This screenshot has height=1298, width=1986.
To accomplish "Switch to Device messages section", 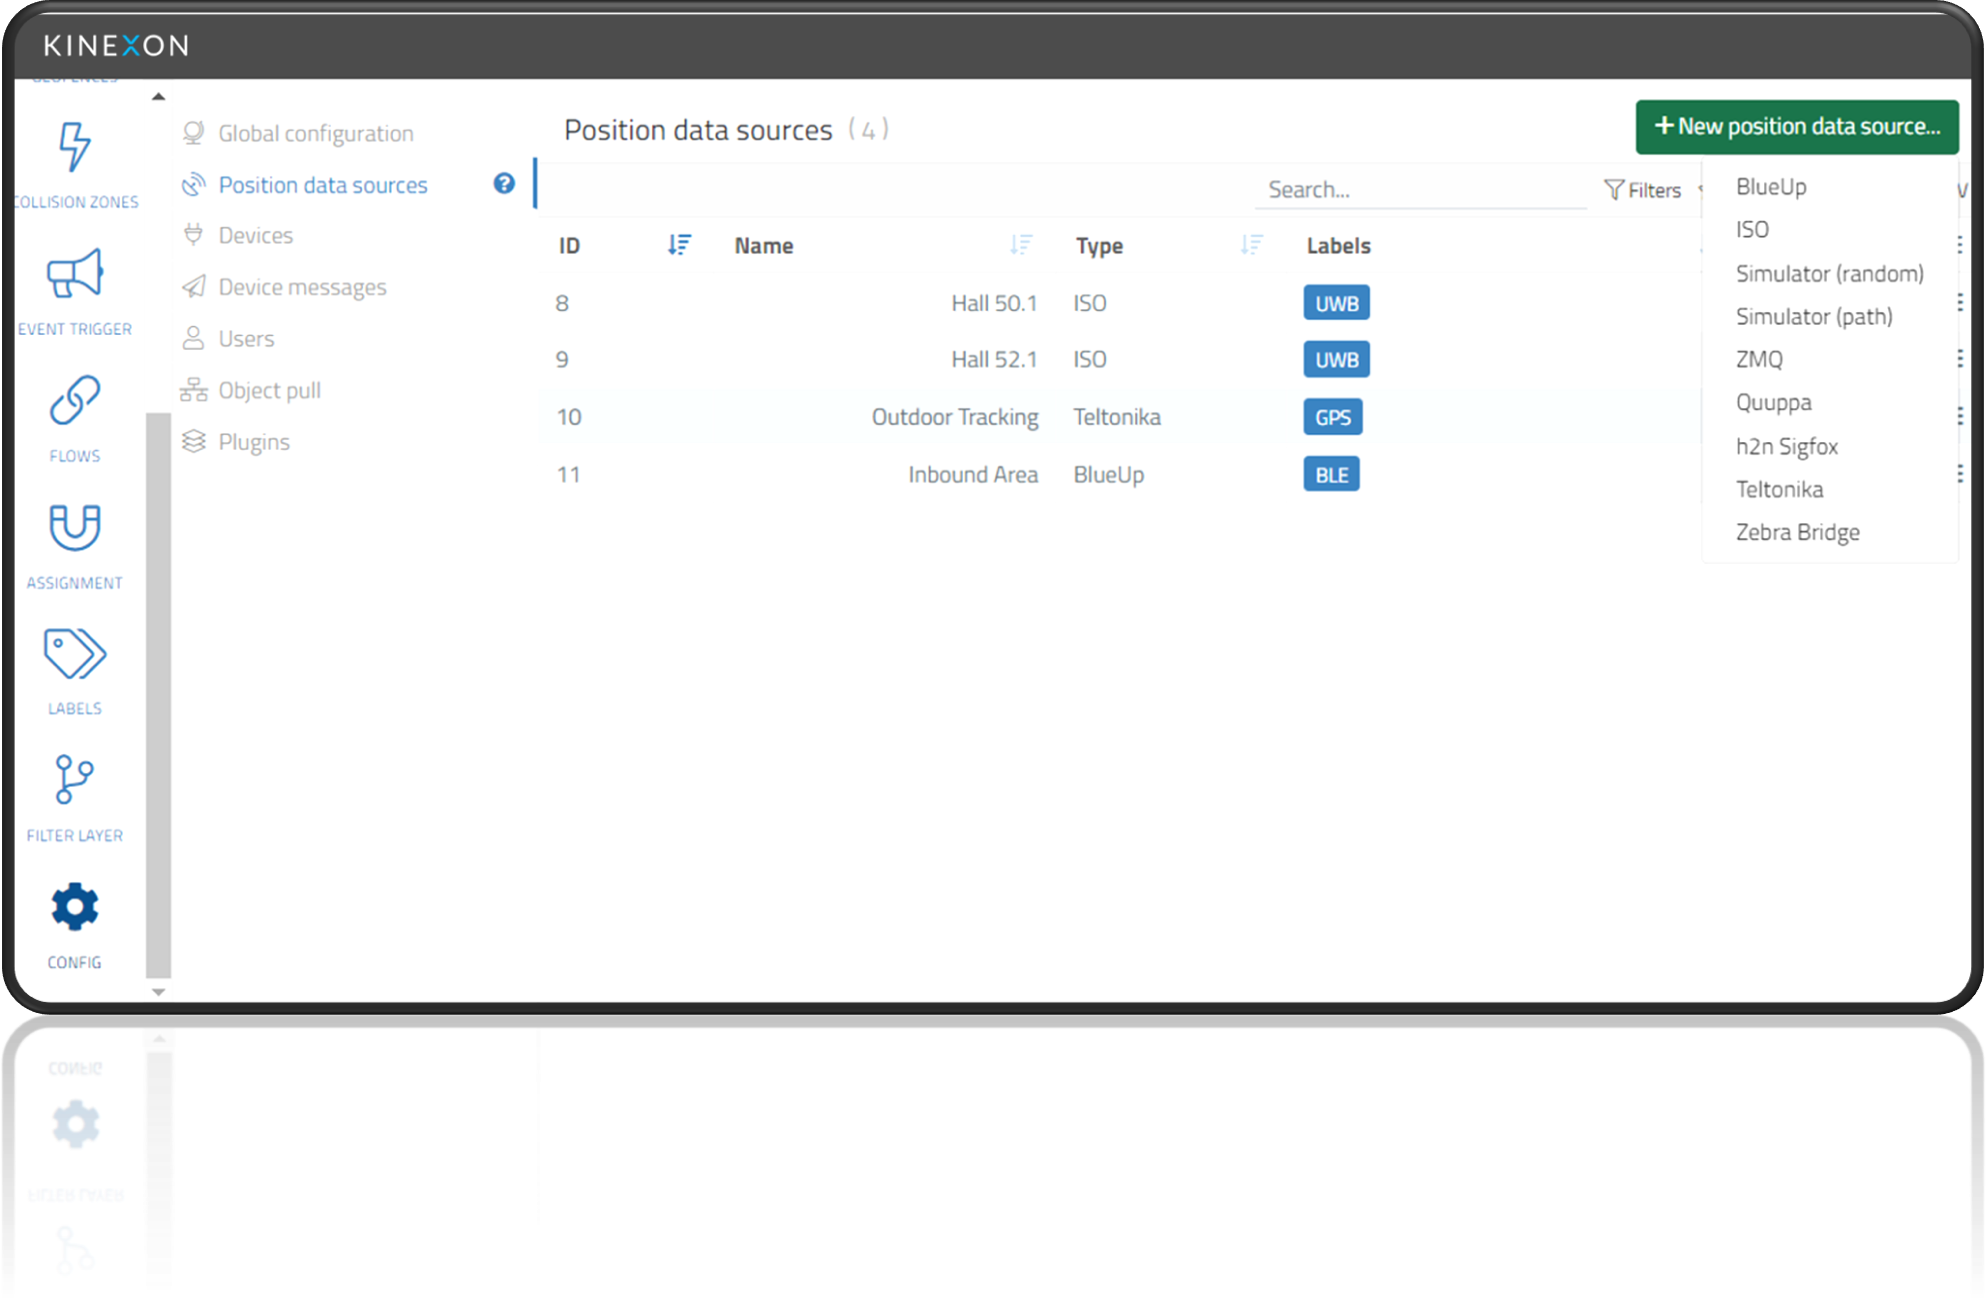I will [x=302, y=286].
